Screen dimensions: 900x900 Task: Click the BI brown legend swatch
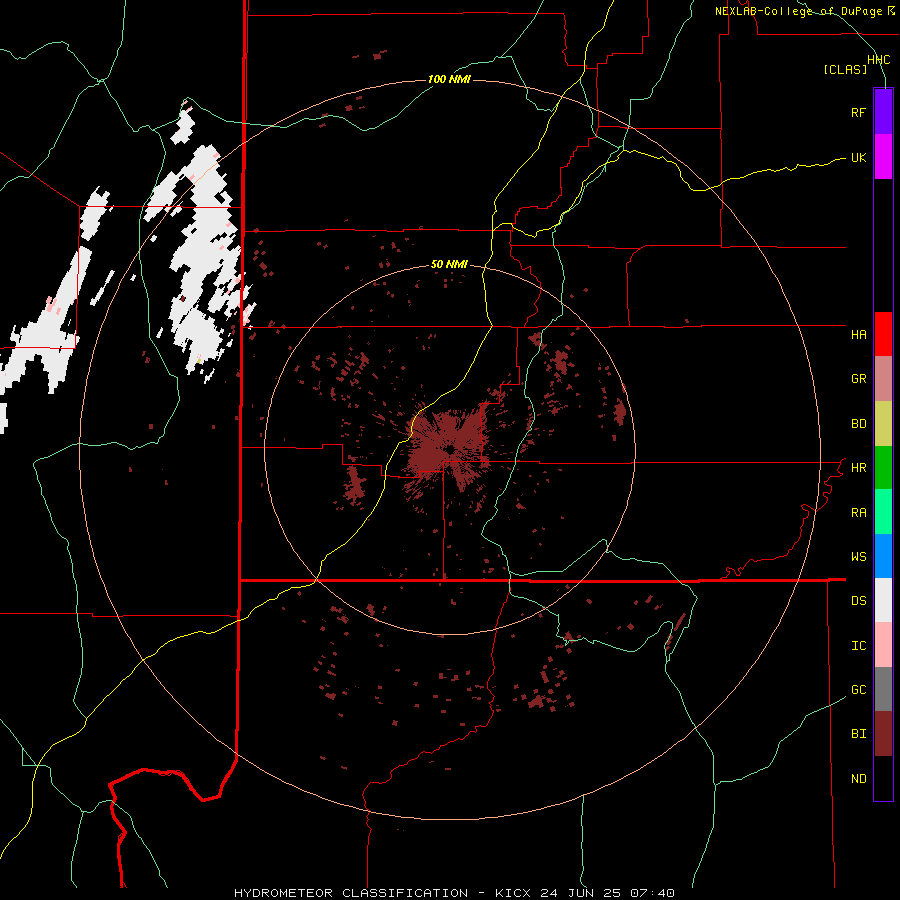[x=883, y=734]
